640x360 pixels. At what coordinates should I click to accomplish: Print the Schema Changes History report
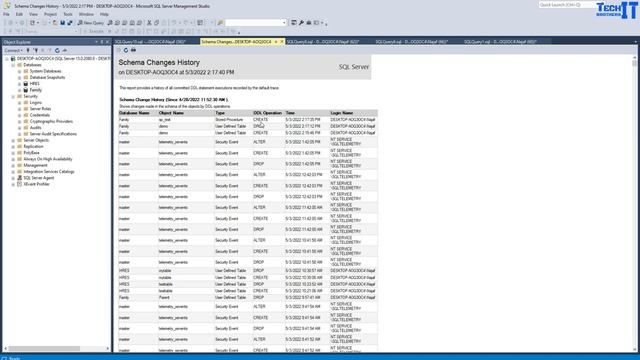tap(133, 50)
